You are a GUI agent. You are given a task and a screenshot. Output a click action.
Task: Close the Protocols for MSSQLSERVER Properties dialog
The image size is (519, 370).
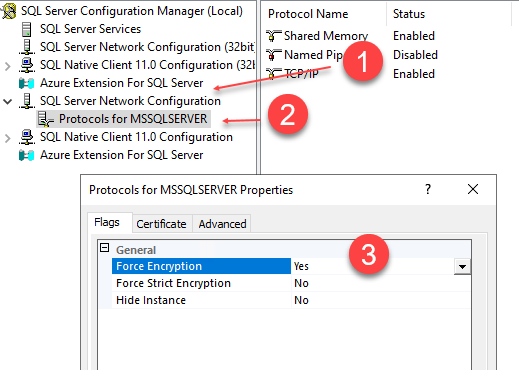(x=473, y=189)
